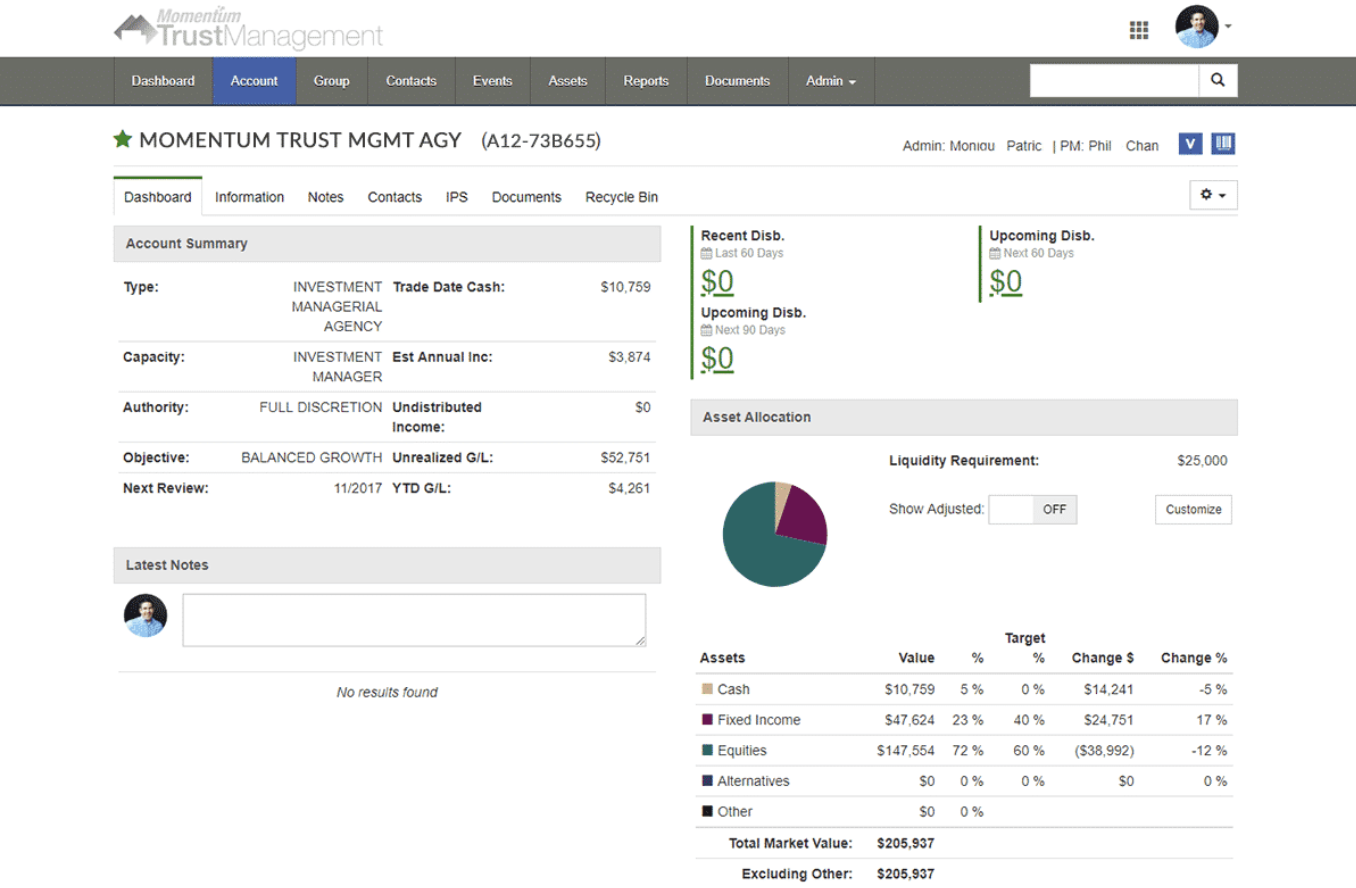Click into the Latest Notes text box

[x=414, y=620]
